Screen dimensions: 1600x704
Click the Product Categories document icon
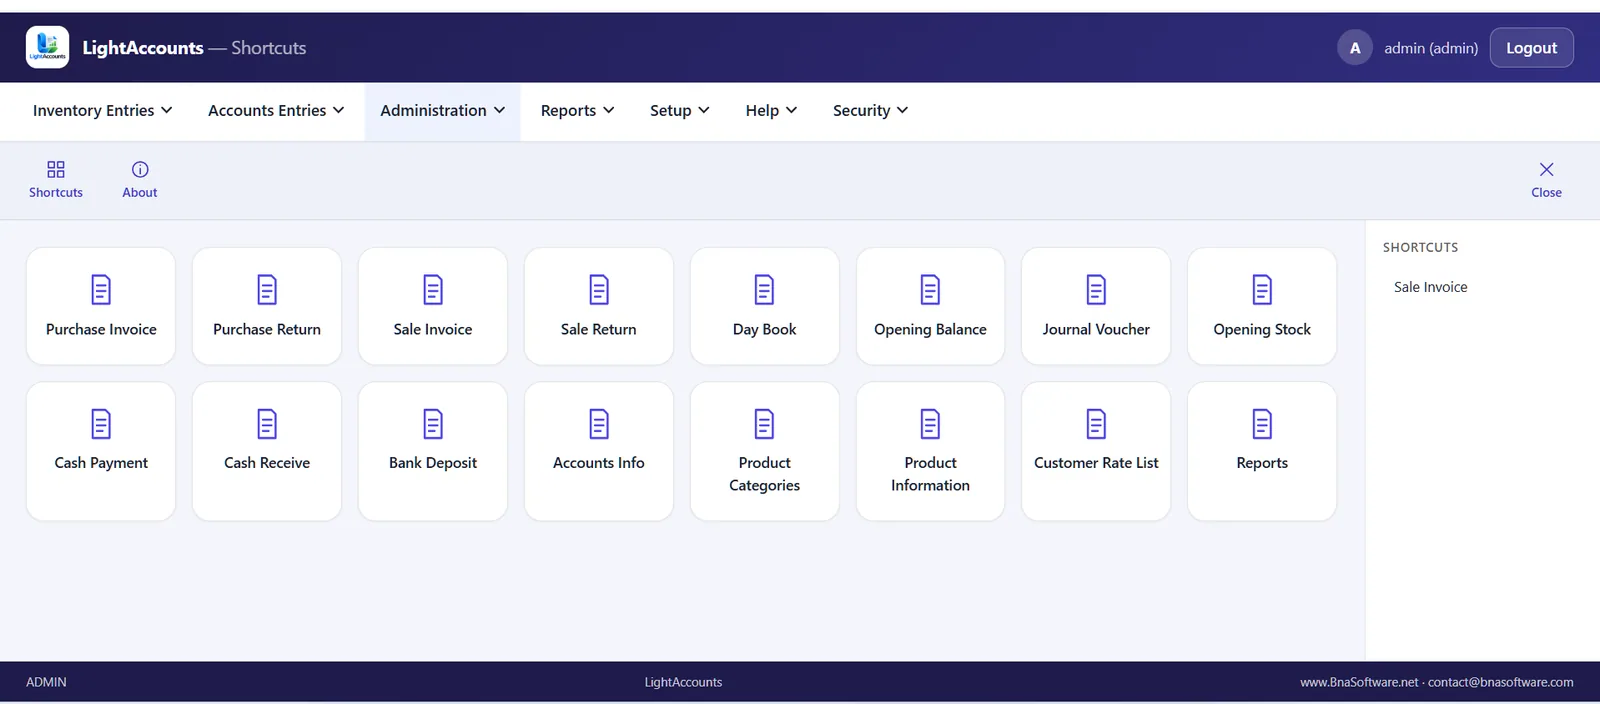tap(764, 424)
